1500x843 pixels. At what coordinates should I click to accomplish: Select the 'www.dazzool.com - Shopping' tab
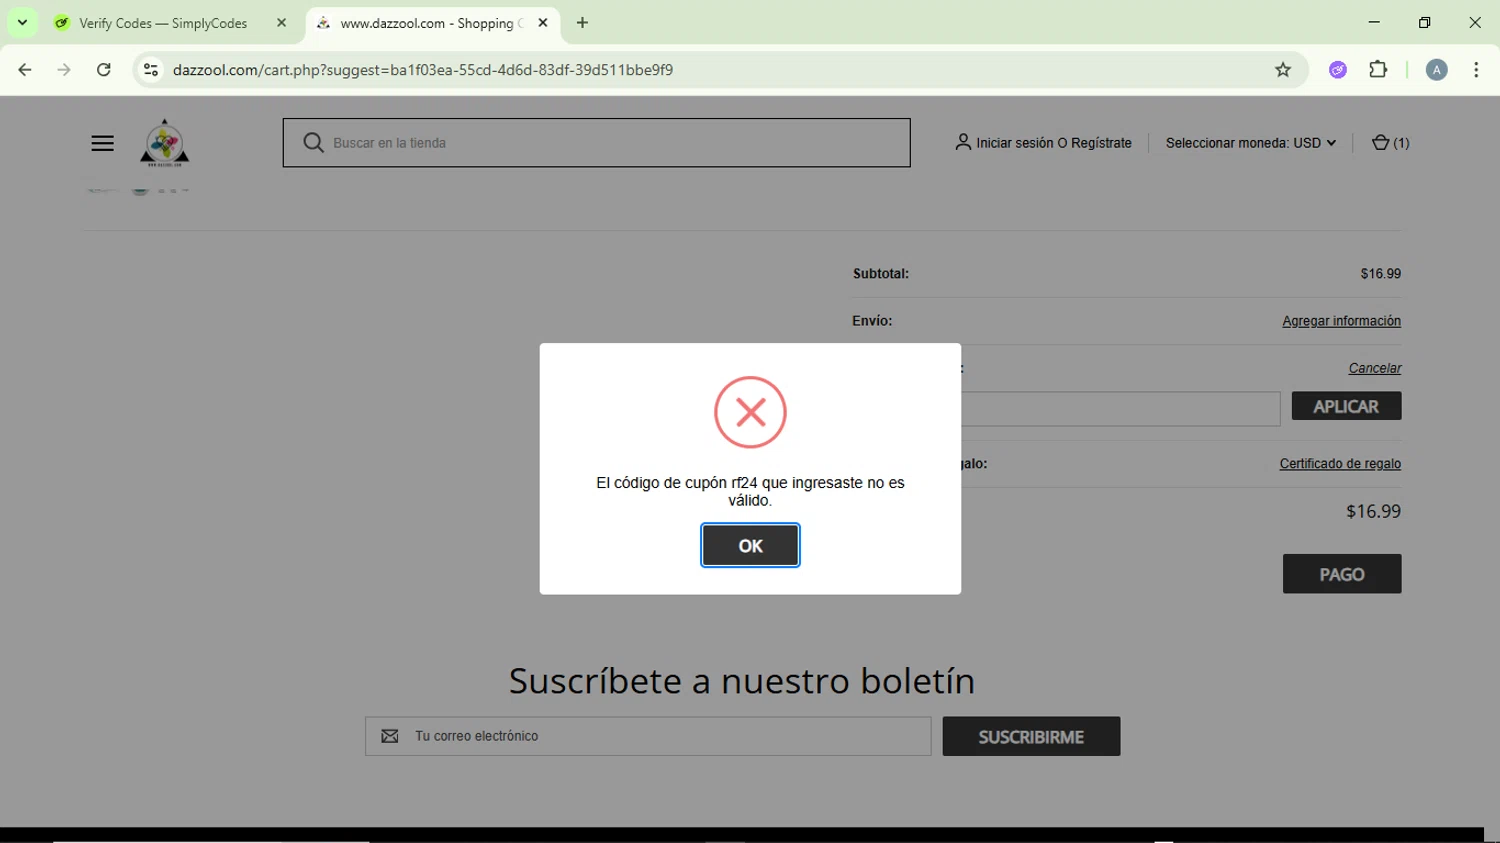[430, 23]
